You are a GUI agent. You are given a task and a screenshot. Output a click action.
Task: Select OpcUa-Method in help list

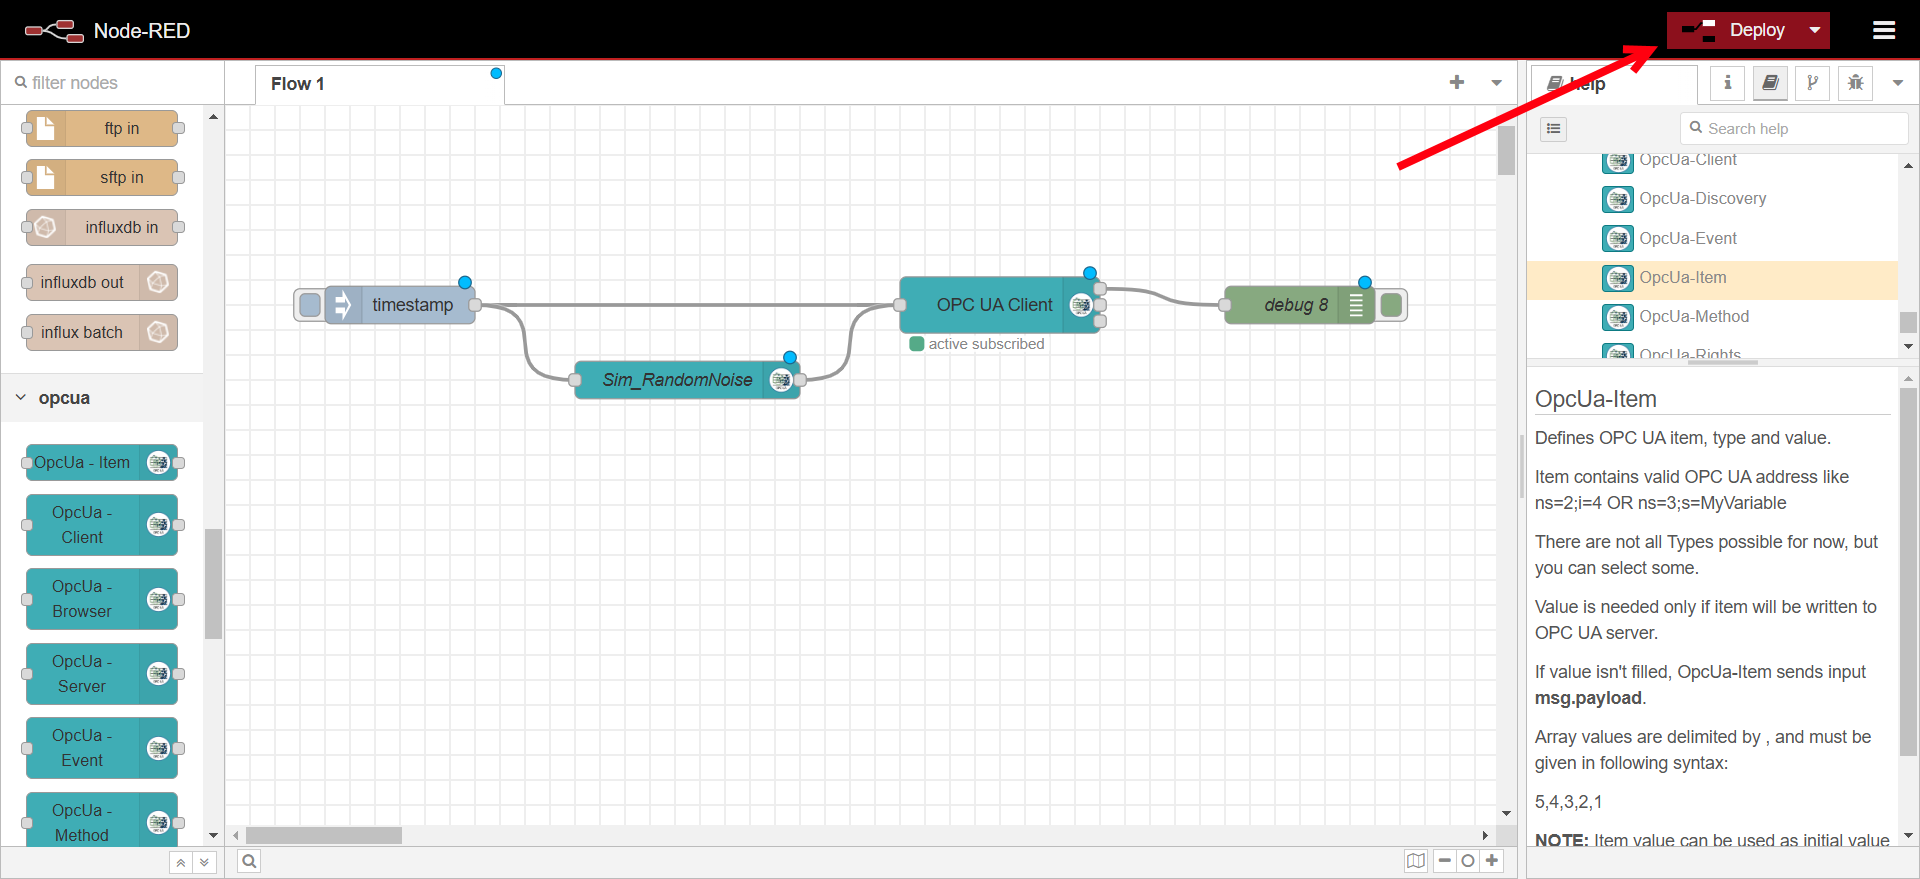tap(1693, 317)
